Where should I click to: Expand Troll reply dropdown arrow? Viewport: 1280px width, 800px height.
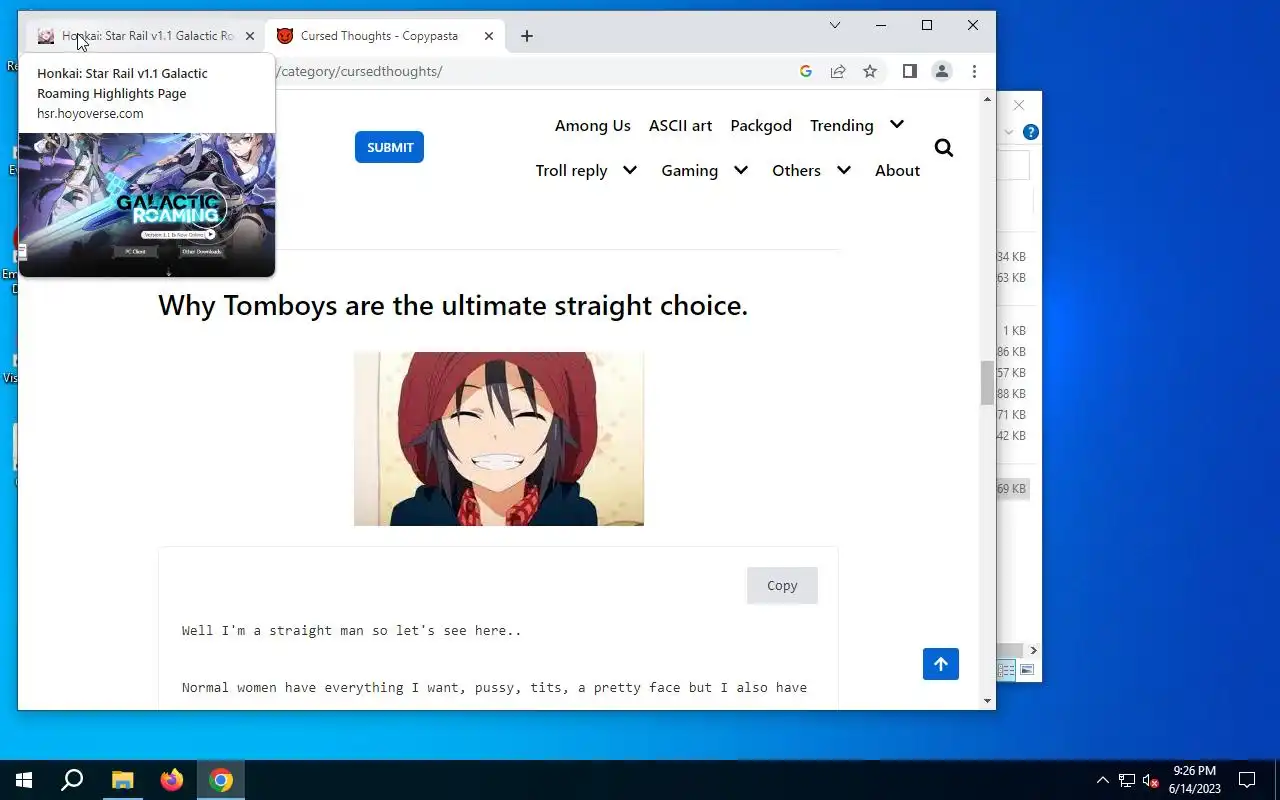coord(630,170)
